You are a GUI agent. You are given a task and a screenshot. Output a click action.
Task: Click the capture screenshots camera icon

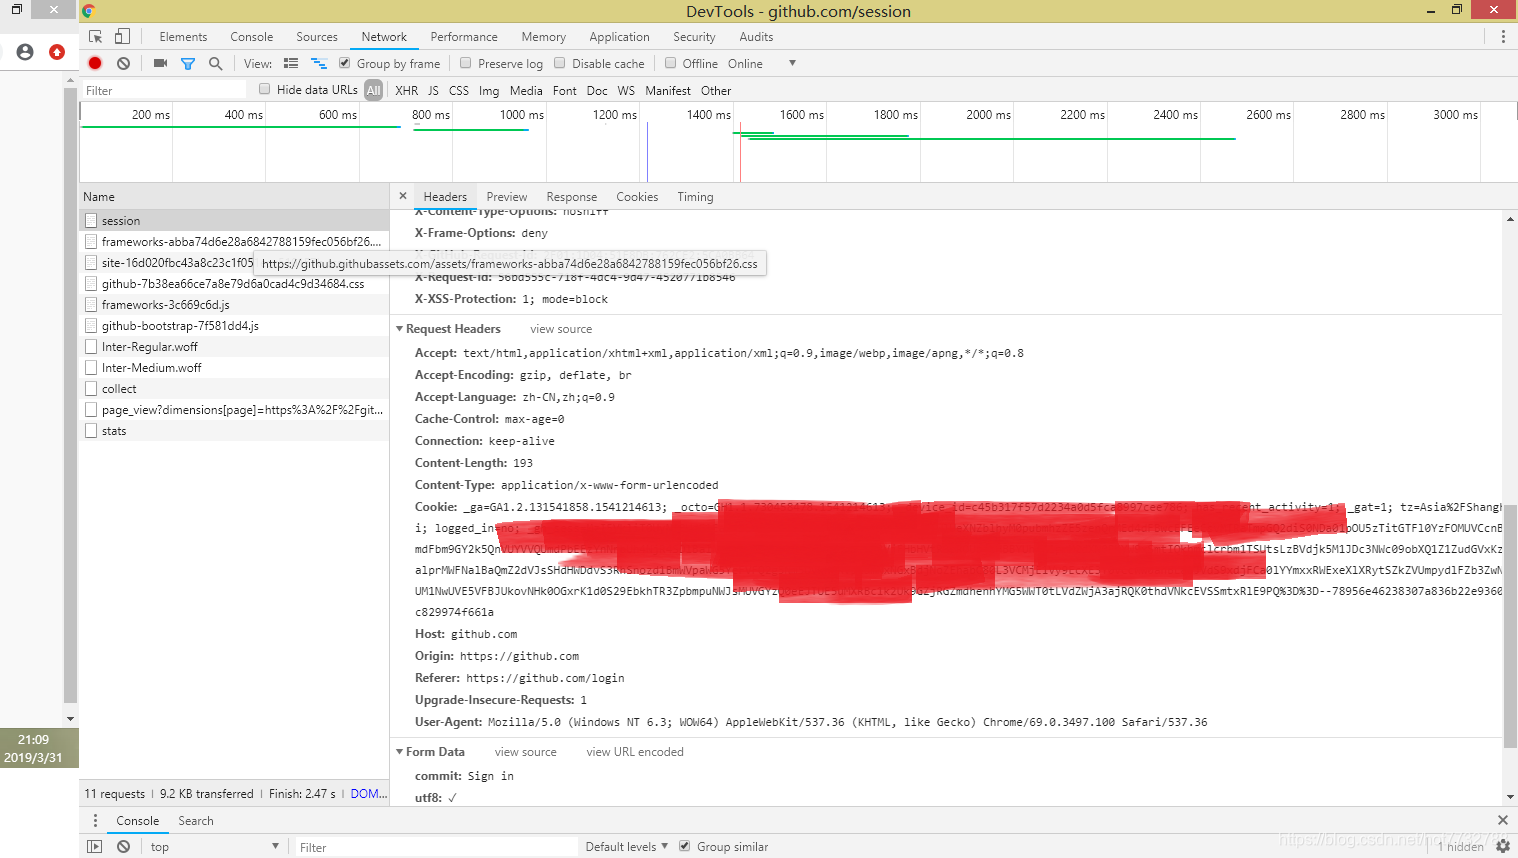pos(160,63)
